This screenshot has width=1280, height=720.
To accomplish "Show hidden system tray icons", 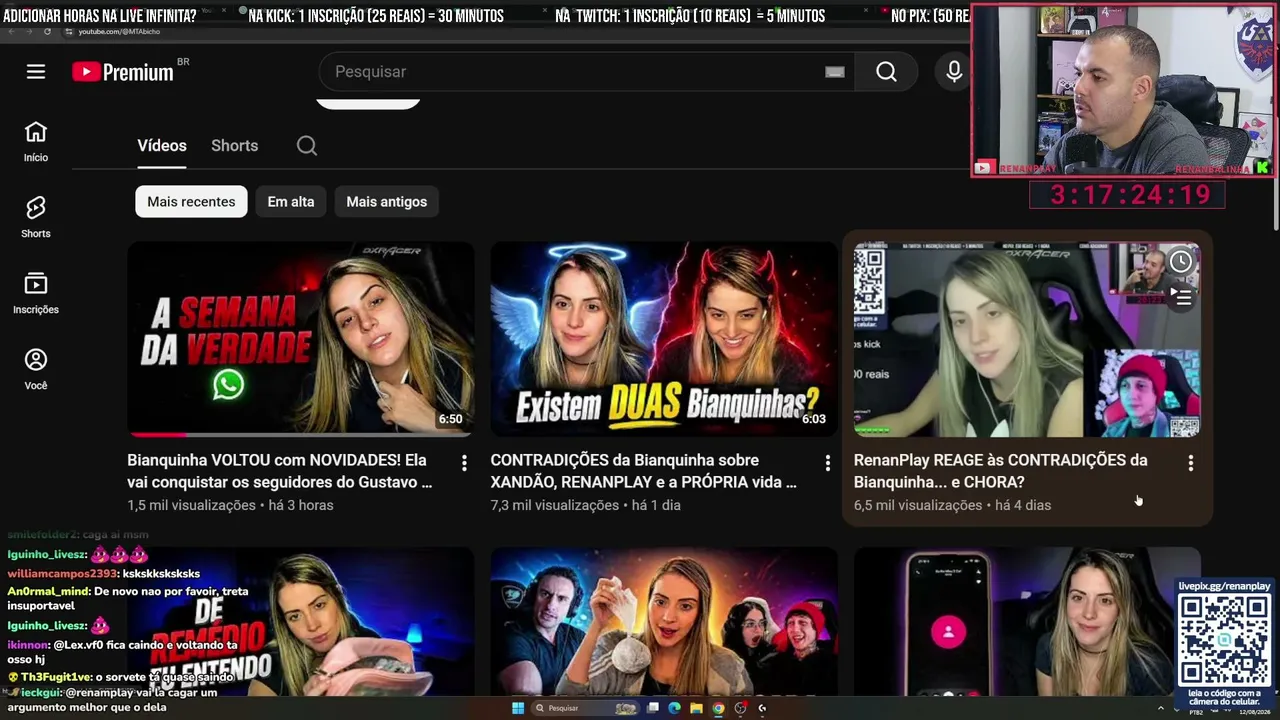I will tap(1161, 708).
